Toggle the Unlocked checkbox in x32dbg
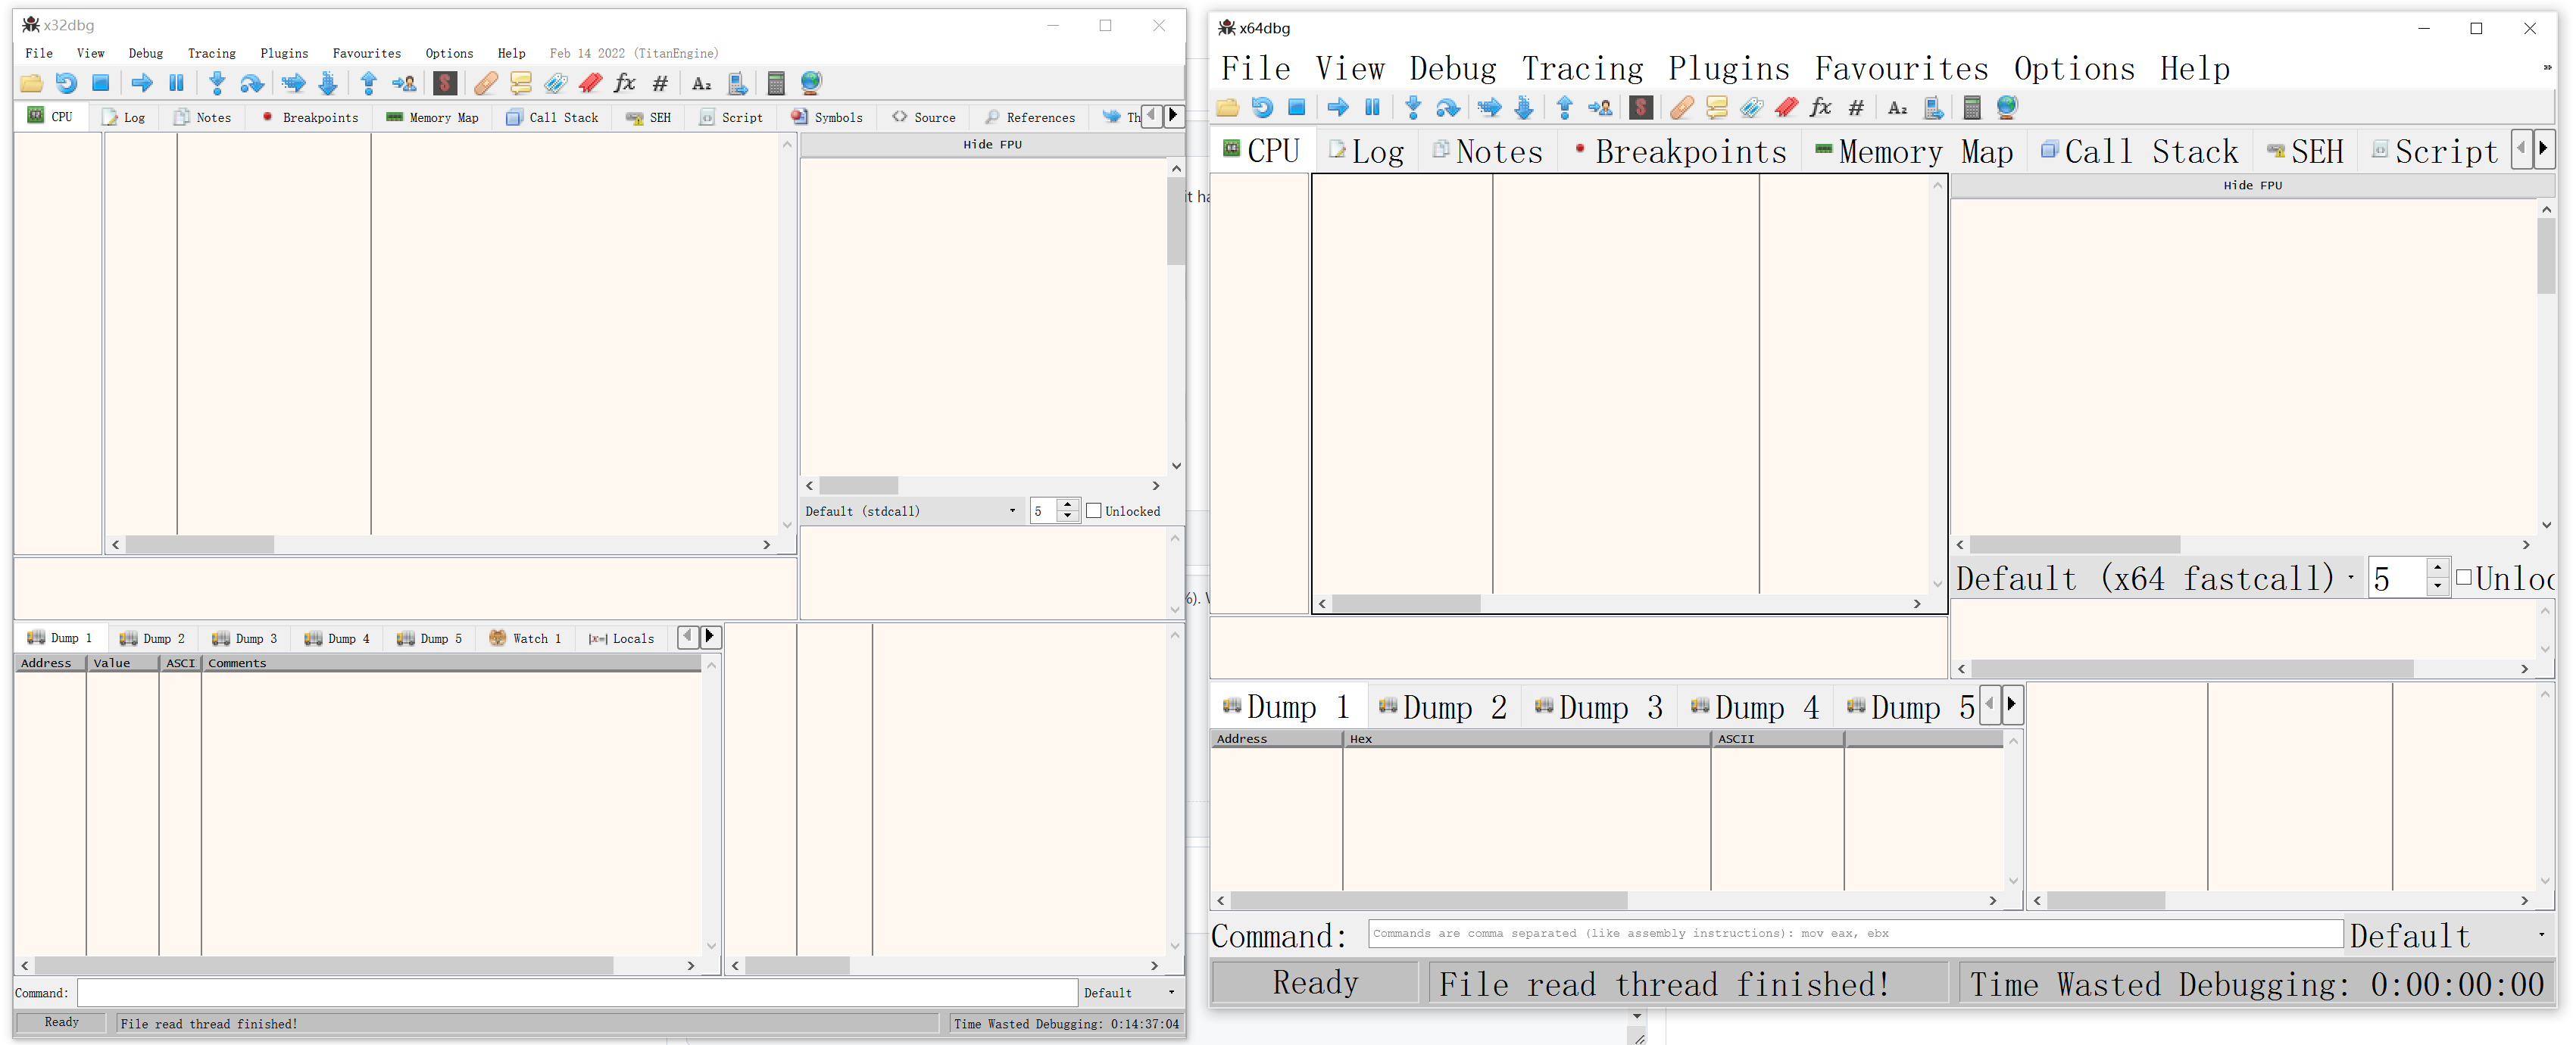Image resolution: width=2576 pixels, height=1045 pixels. (1094, 511)
